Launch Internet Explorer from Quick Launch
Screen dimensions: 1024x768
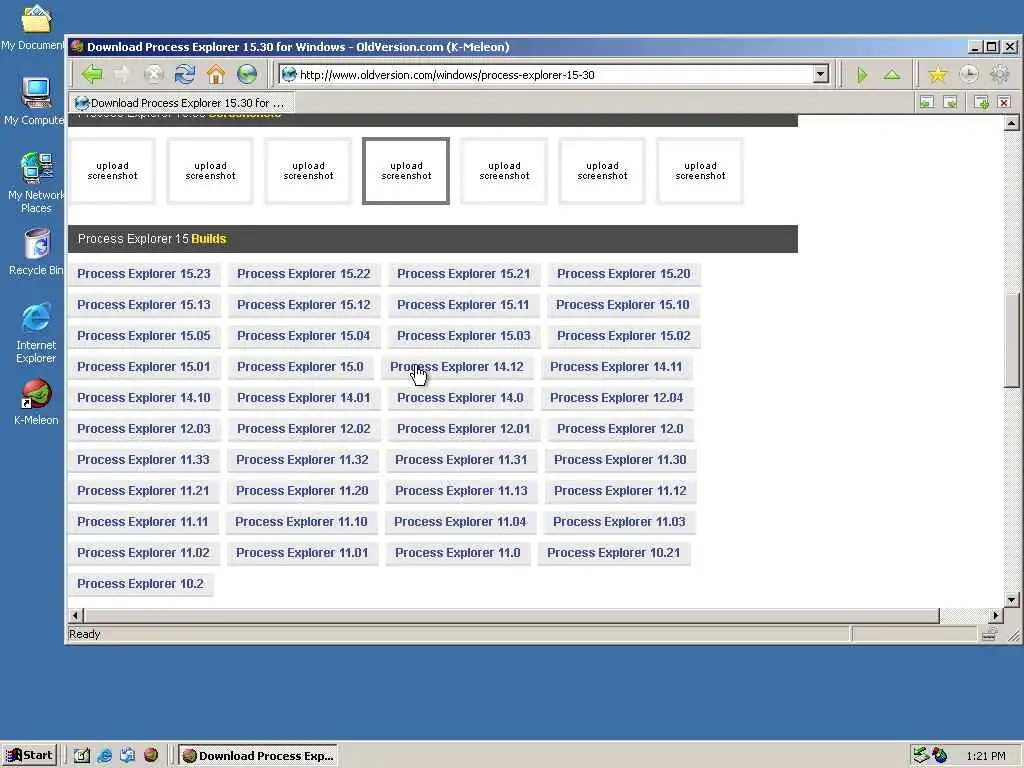tap(104, 756)
